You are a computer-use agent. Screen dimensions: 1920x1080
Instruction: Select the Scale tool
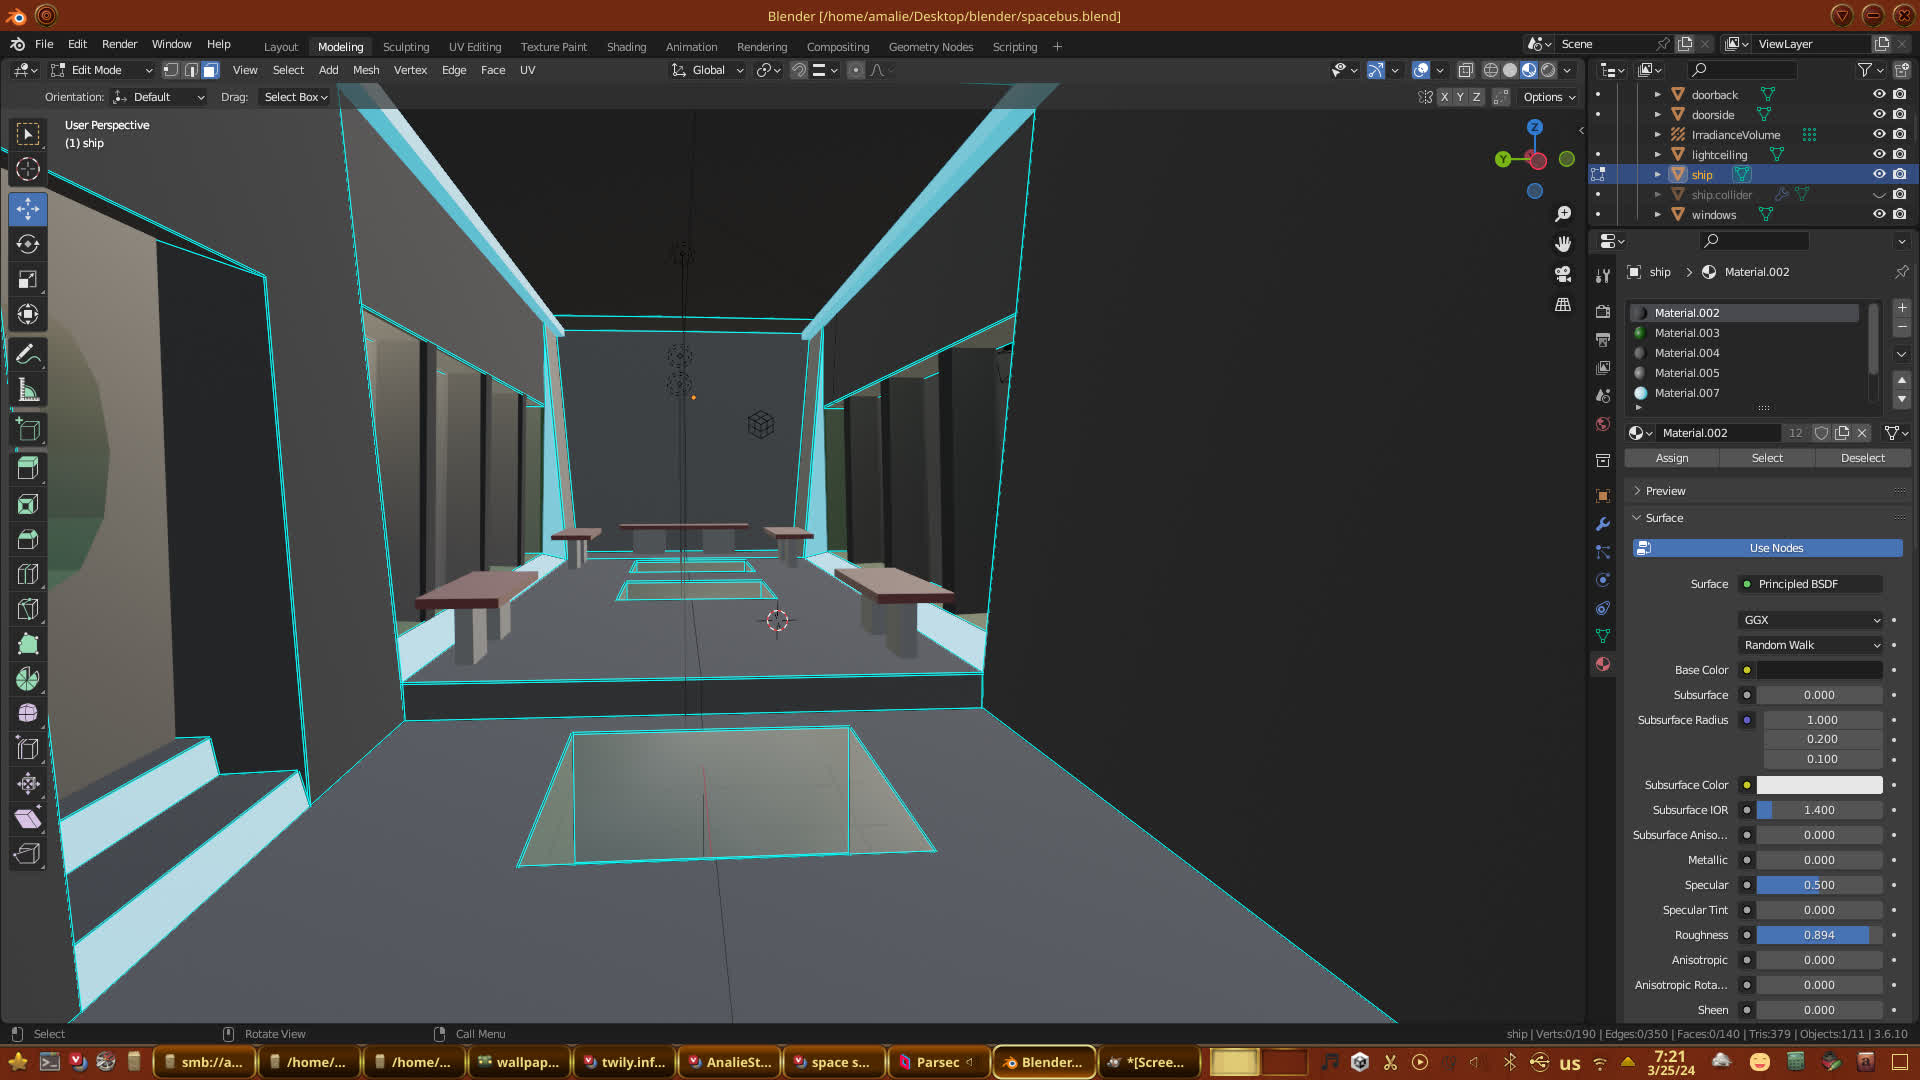click(28, 280)
